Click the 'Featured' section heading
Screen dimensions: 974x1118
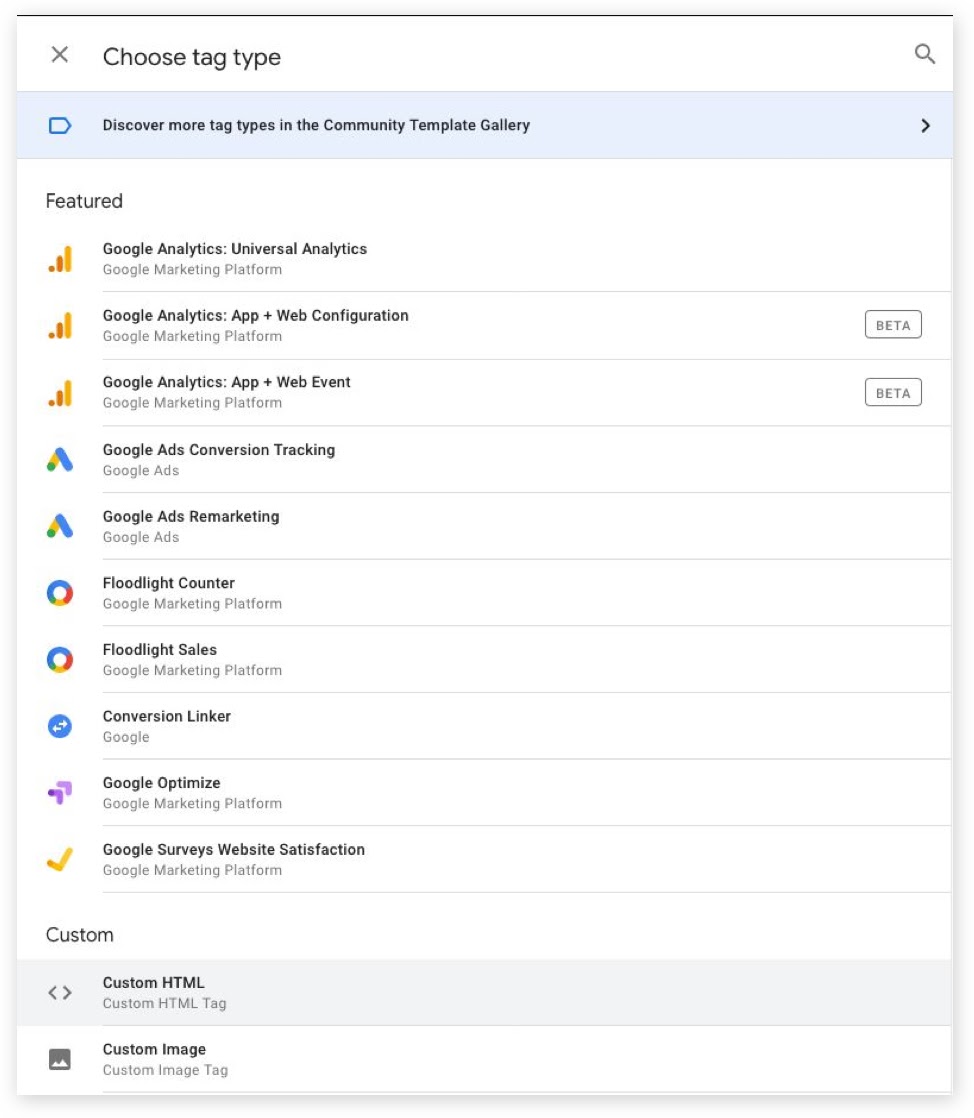(x=84, y=201)
